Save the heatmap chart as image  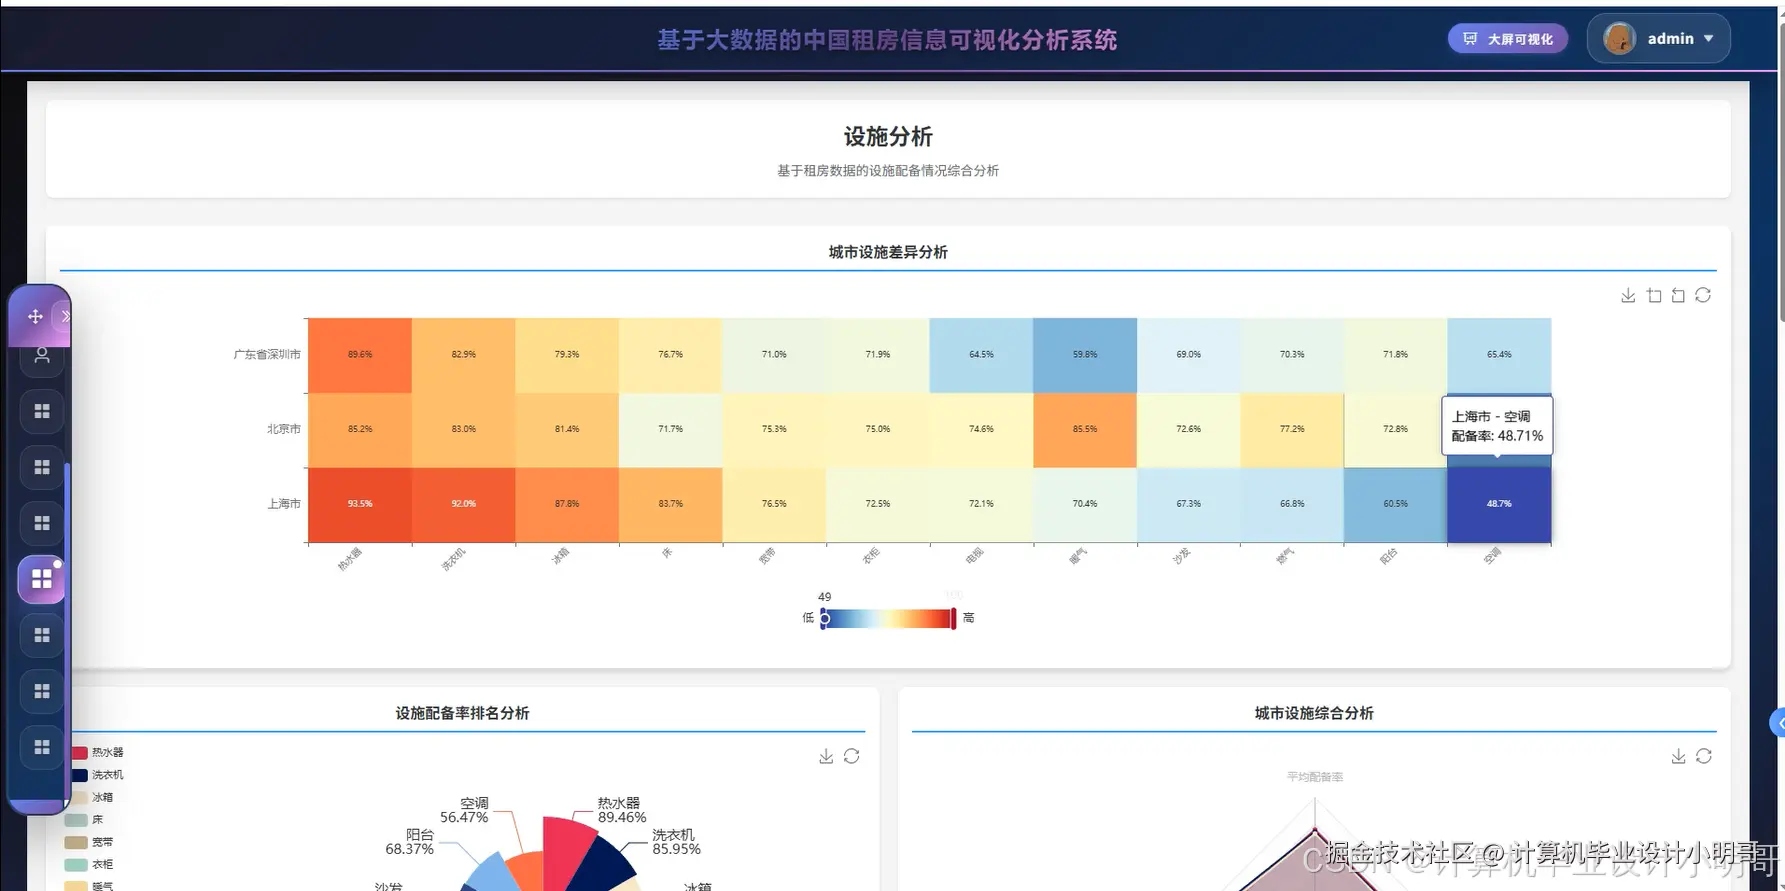pos(1628,295)
